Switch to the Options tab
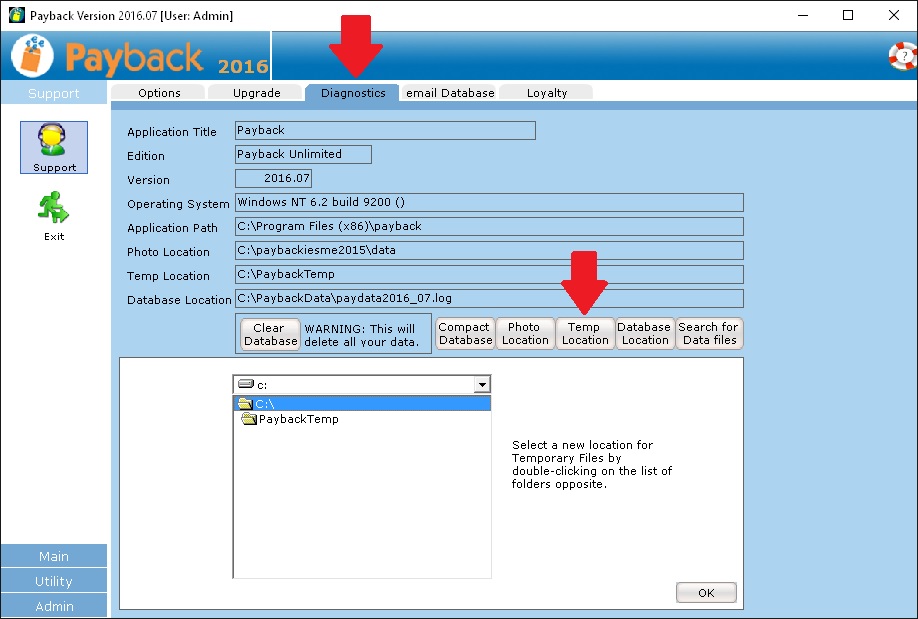Viewport: 918px width, 619px height. [x=159, y=93]
